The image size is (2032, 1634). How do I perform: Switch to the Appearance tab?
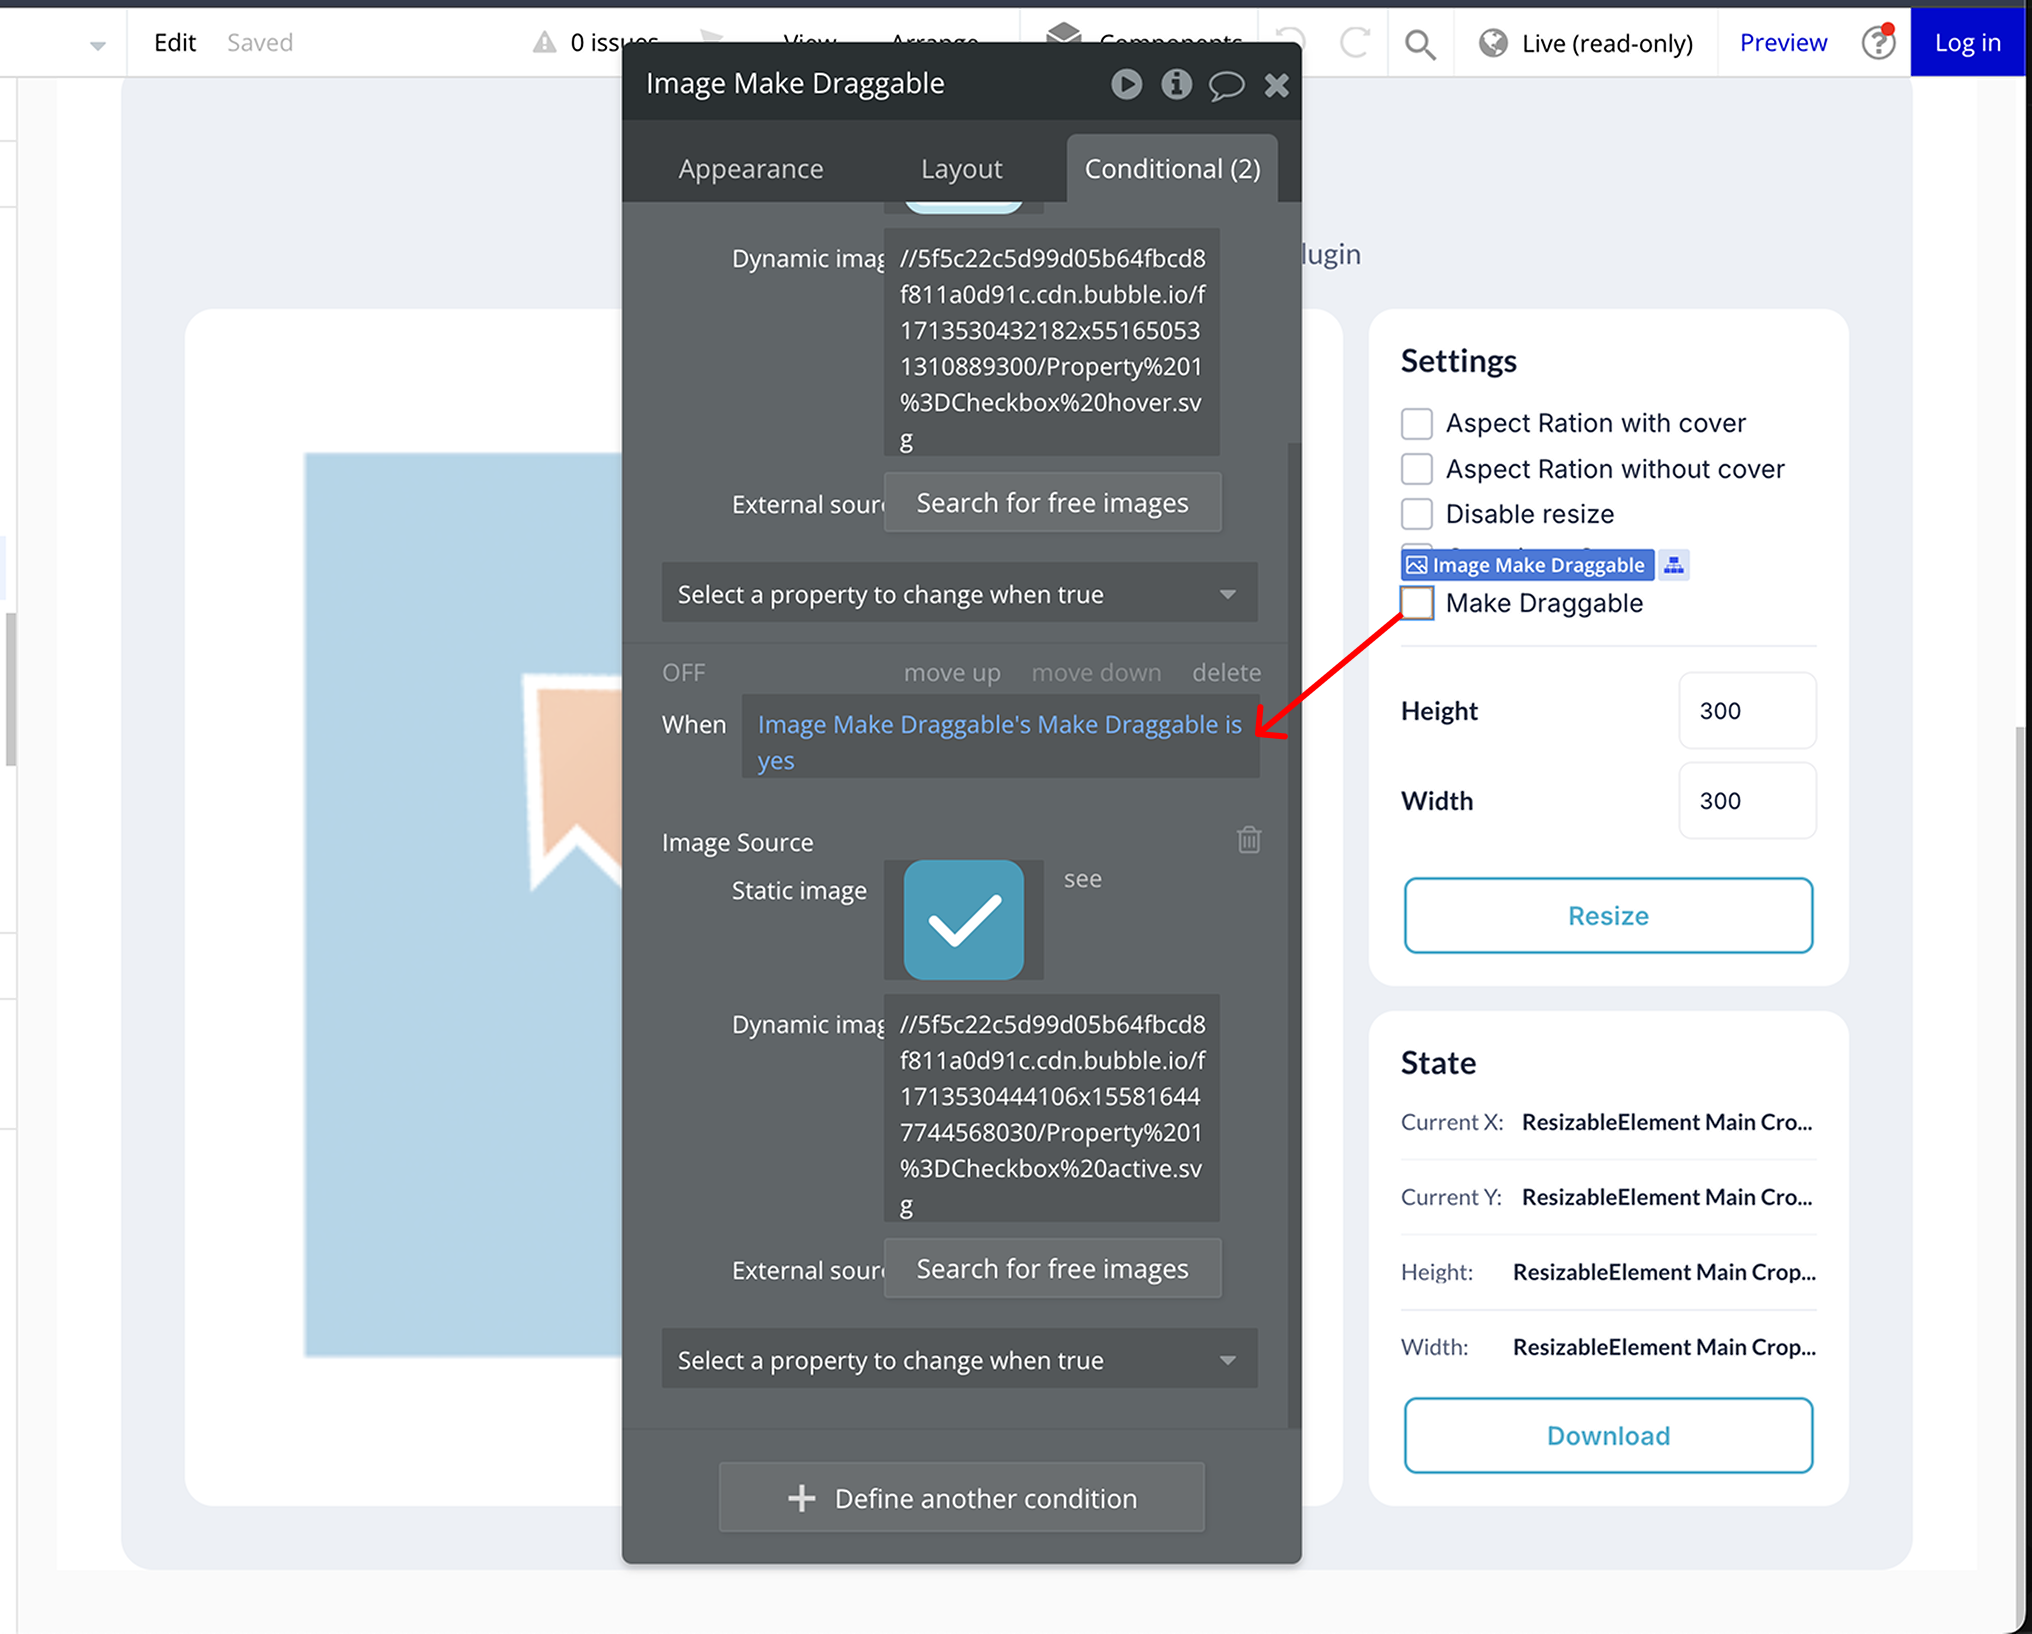pyautogui.click(x=750, y=169)
